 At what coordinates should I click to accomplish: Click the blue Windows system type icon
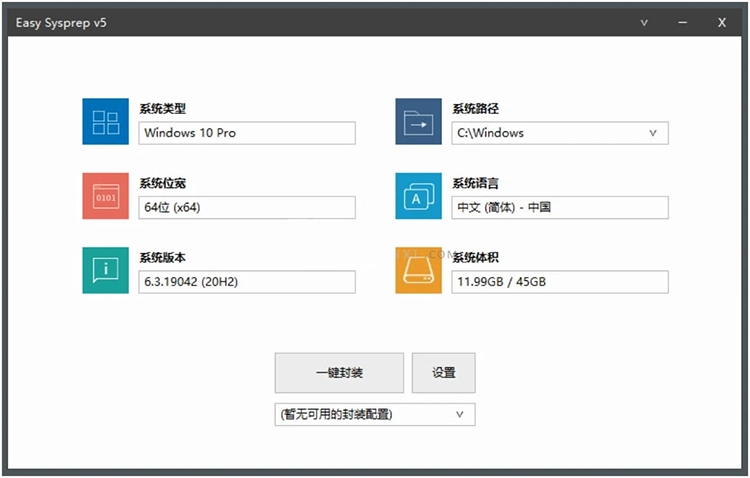click(x=105, y=122)
